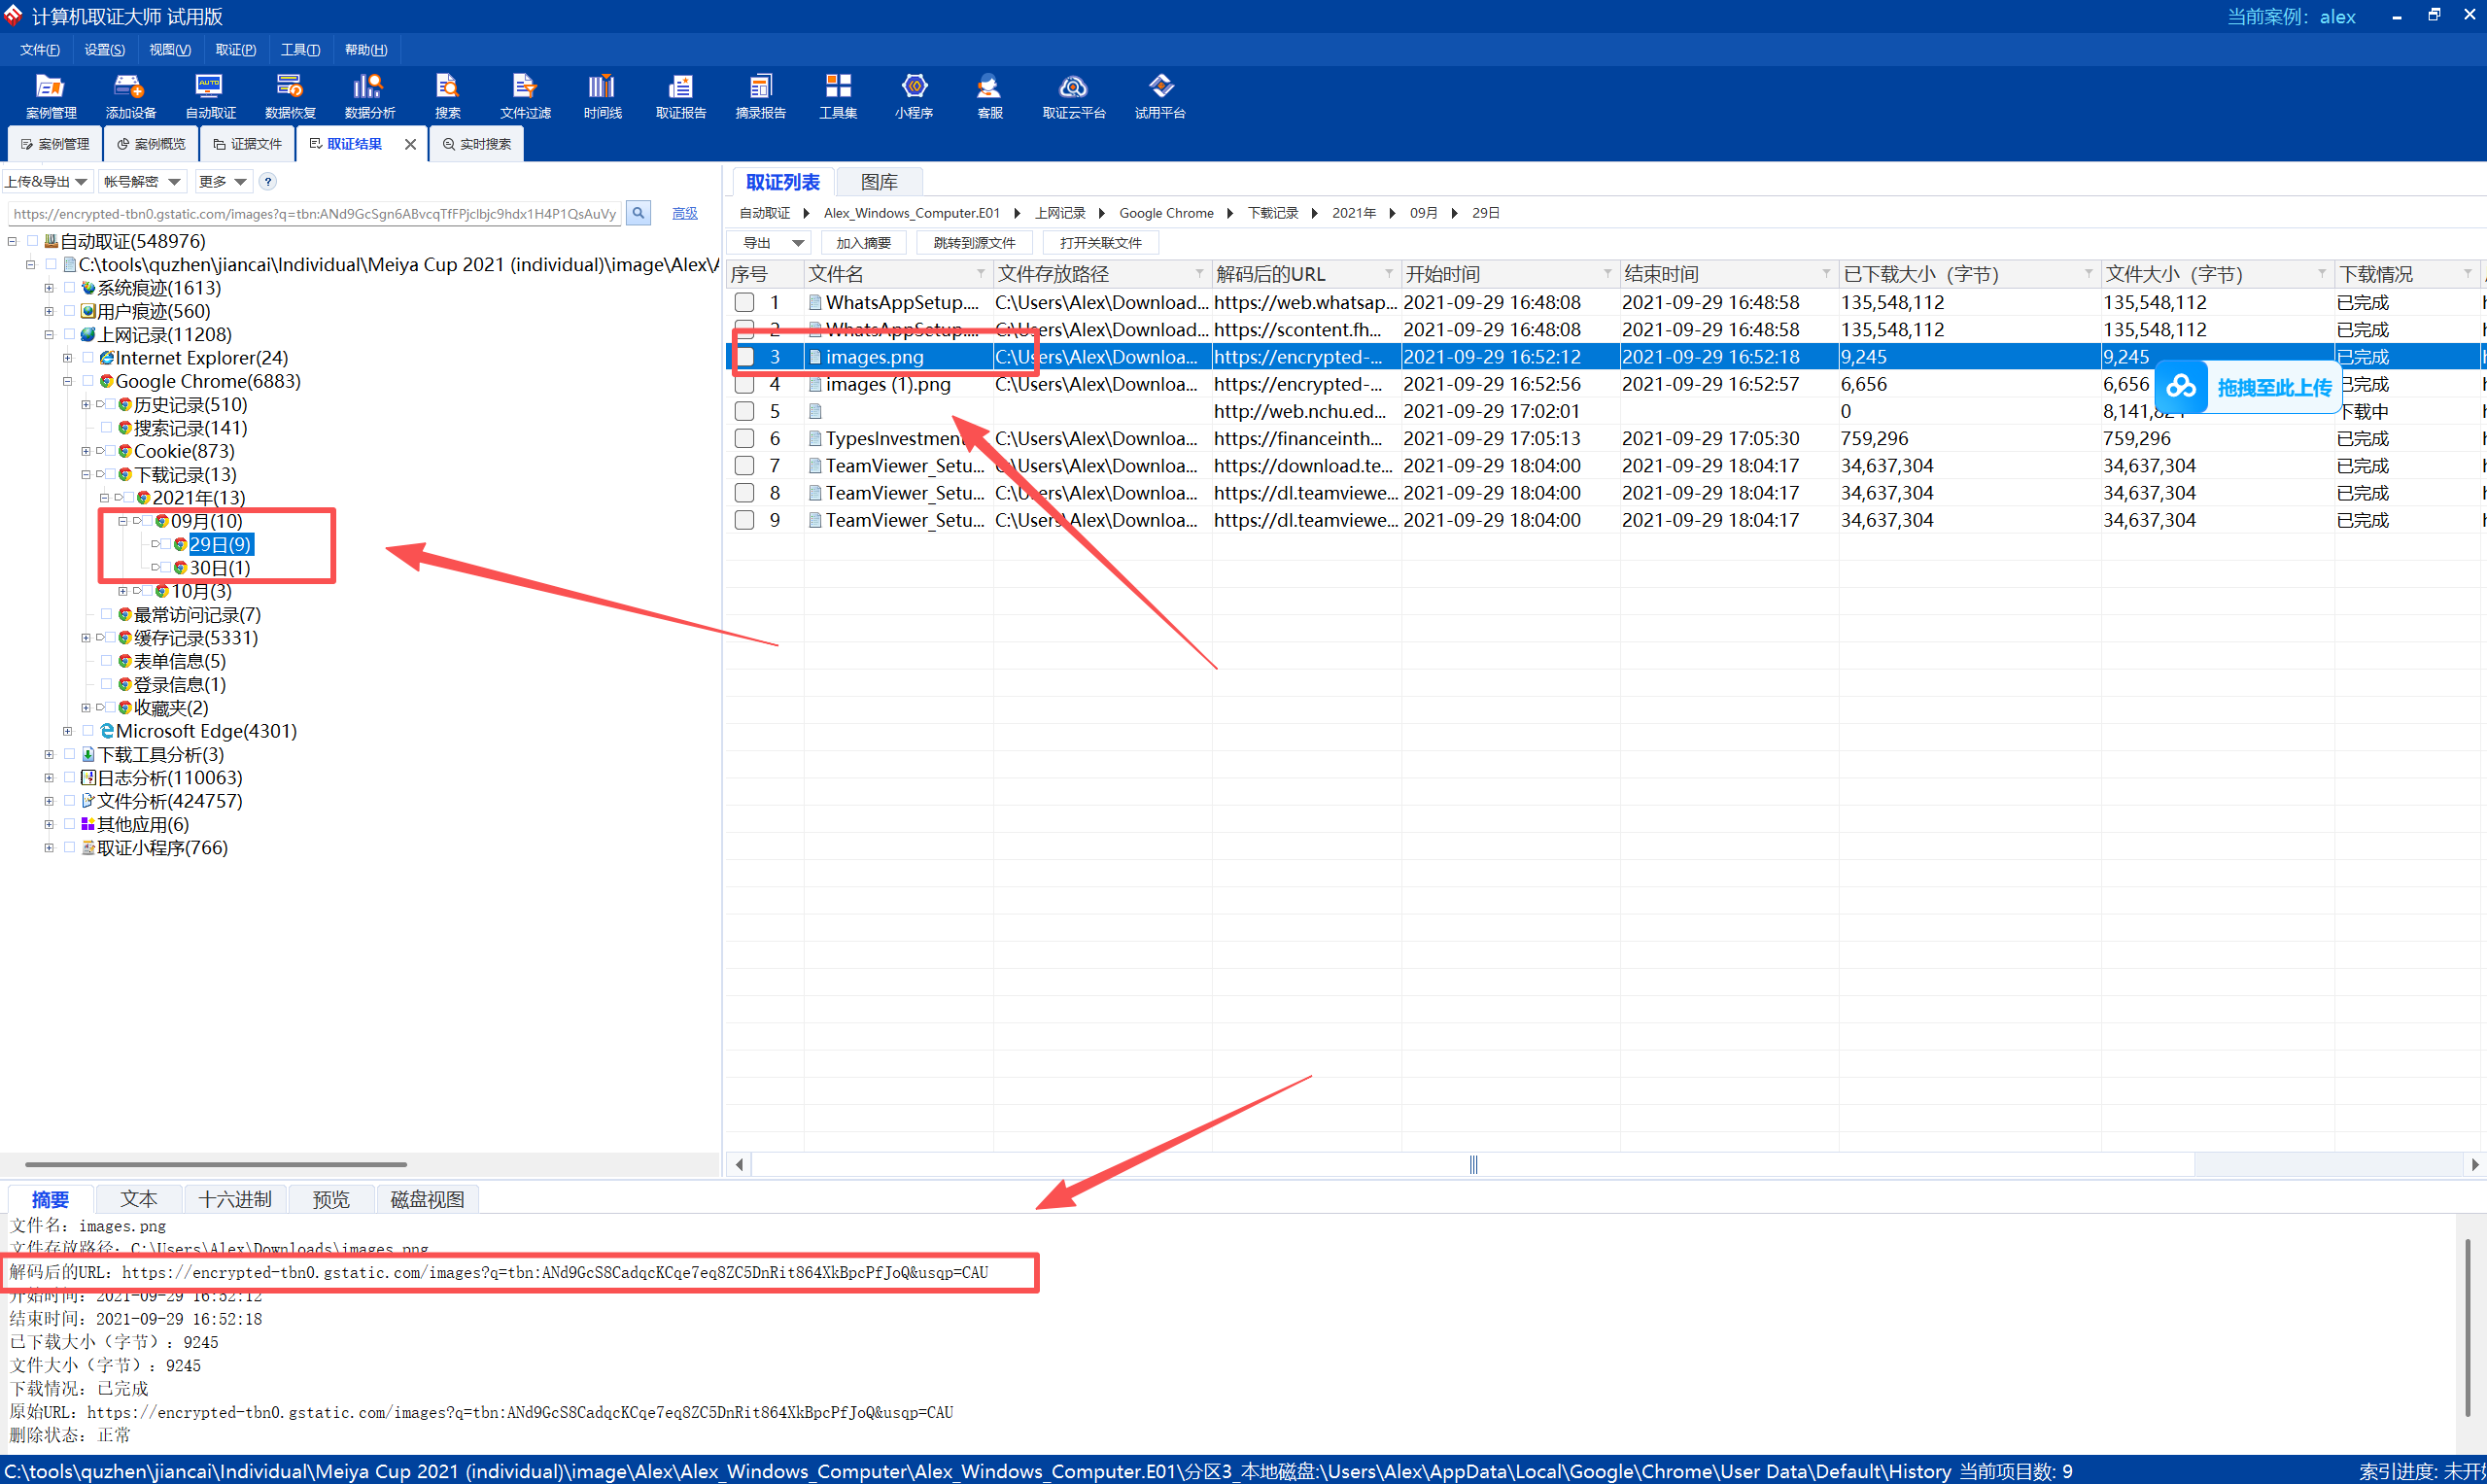Expand the Microsoft Edge(4301) tree node
2487x1484 pixels.
pyautogui.click(x=68, y=731)
